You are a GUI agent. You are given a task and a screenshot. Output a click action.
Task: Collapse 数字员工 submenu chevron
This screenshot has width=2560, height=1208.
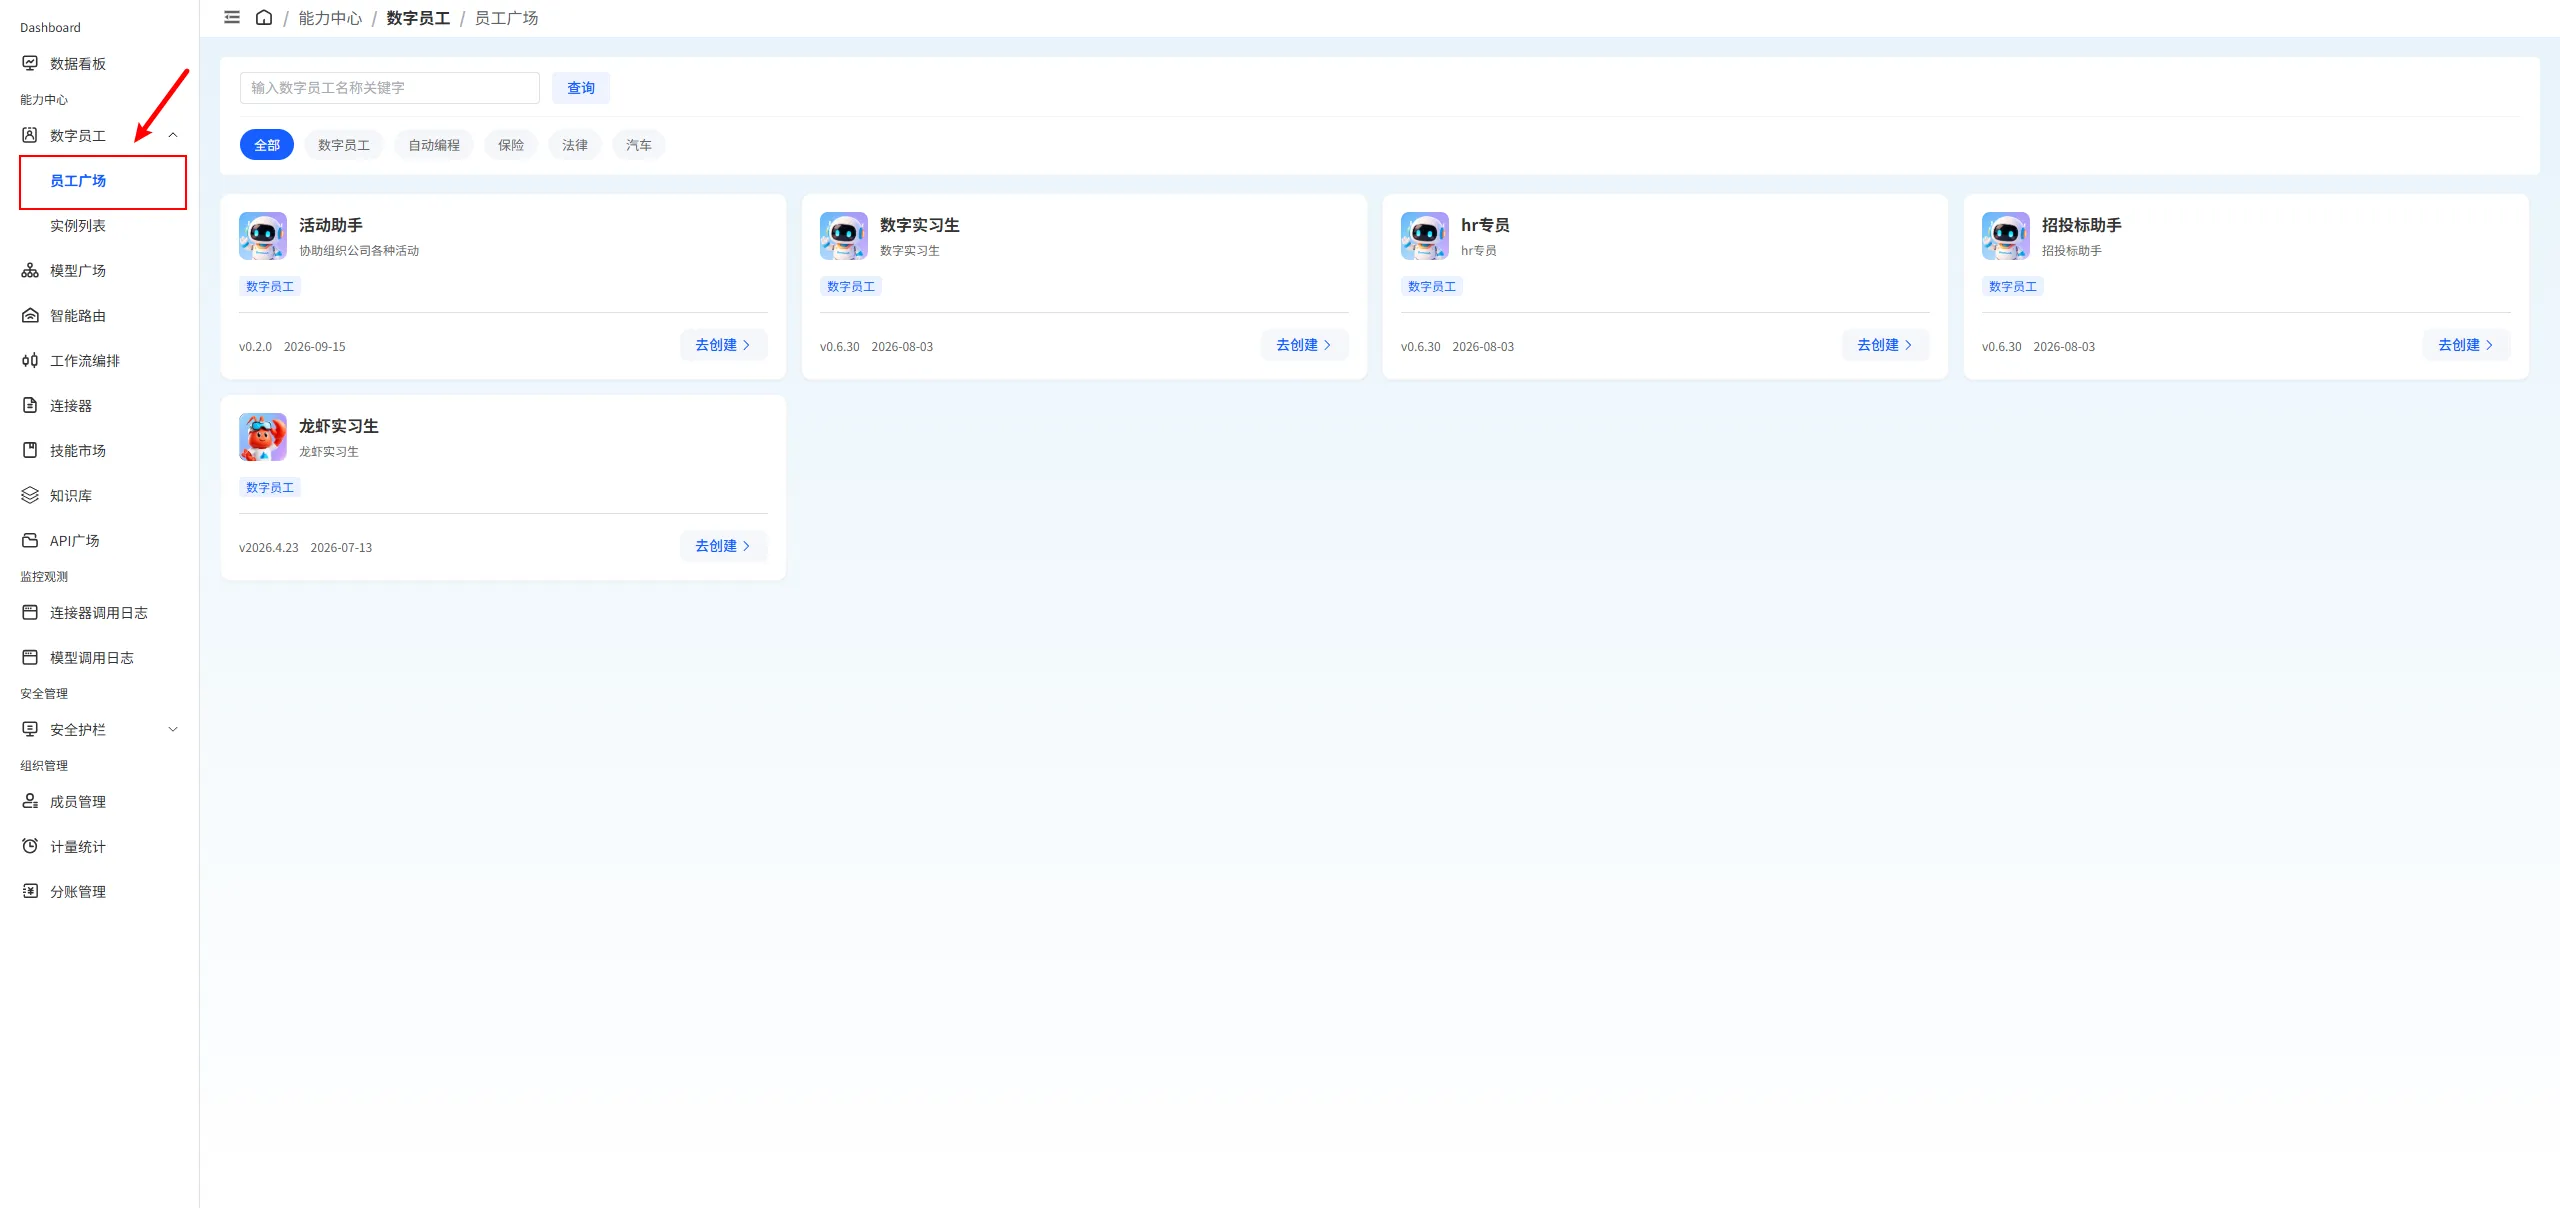click(x=173, y=135)
